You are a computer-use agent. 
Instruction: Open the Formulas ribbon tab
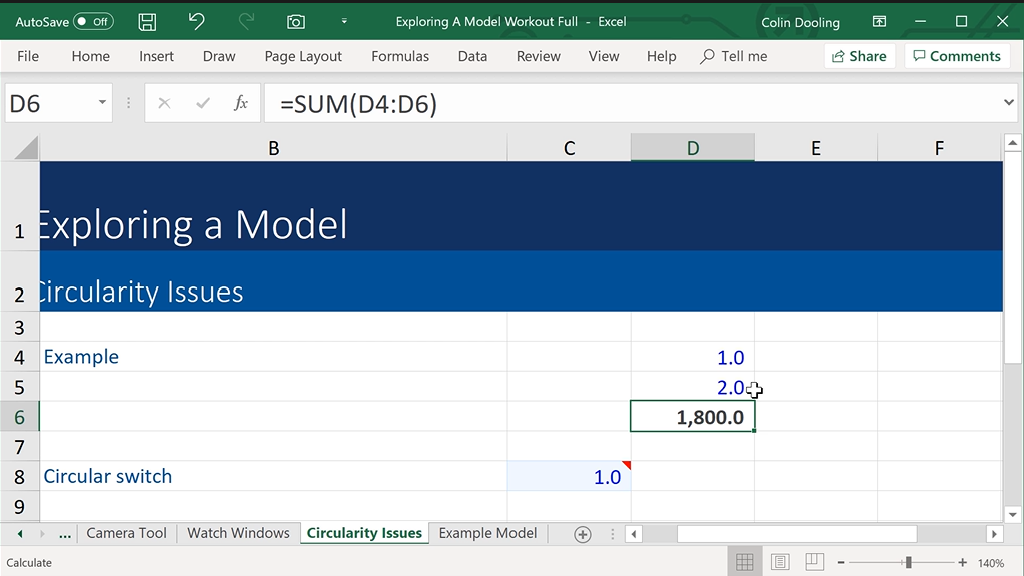tap(400, 56)
